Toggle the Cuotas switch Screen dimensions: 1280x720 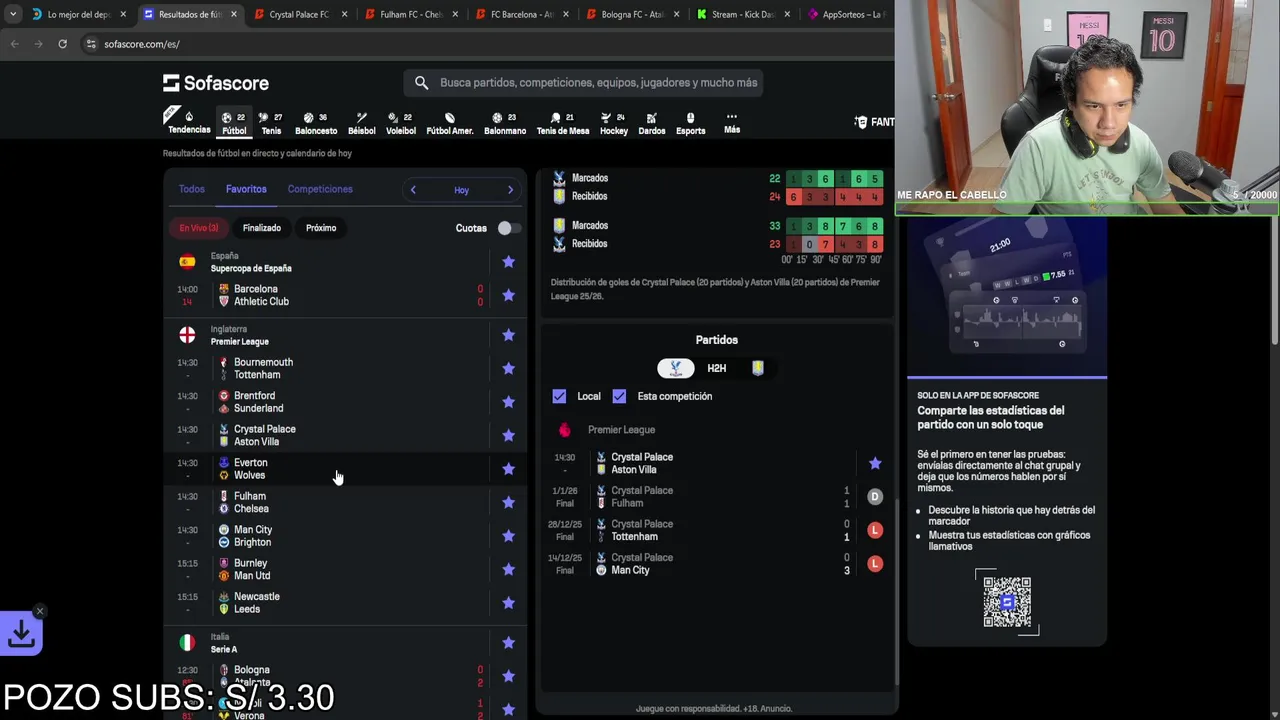(x=508, y=228)
